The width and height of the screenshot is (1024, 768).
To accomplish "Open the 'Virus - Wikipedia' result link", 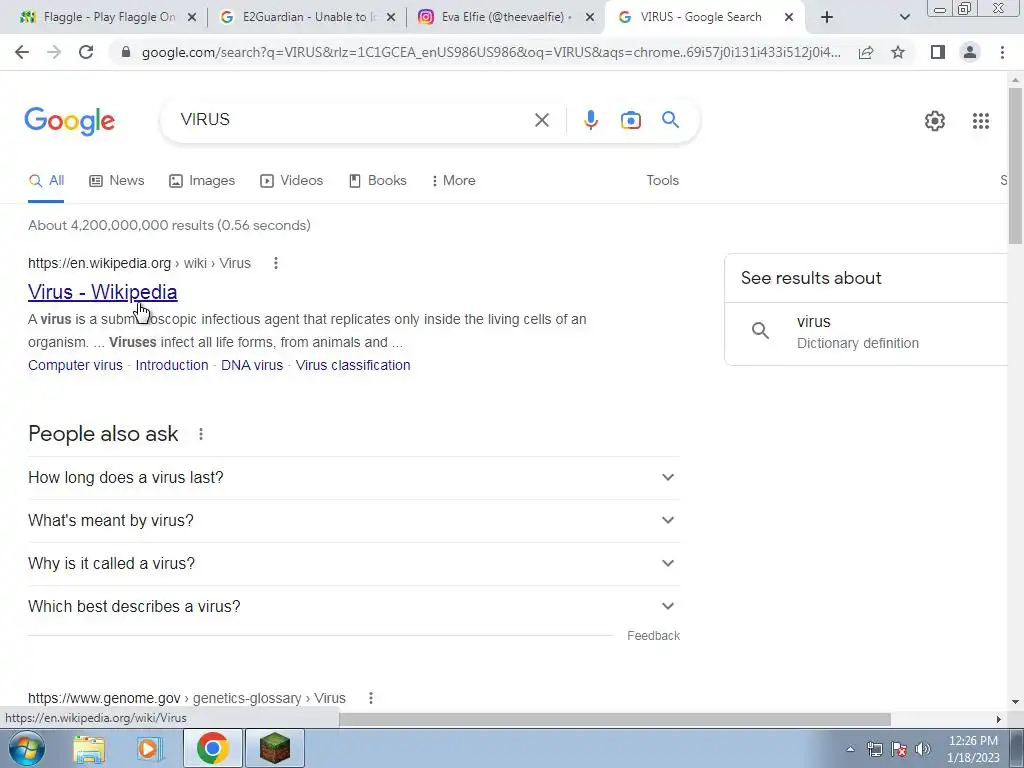I will (103, 292).
